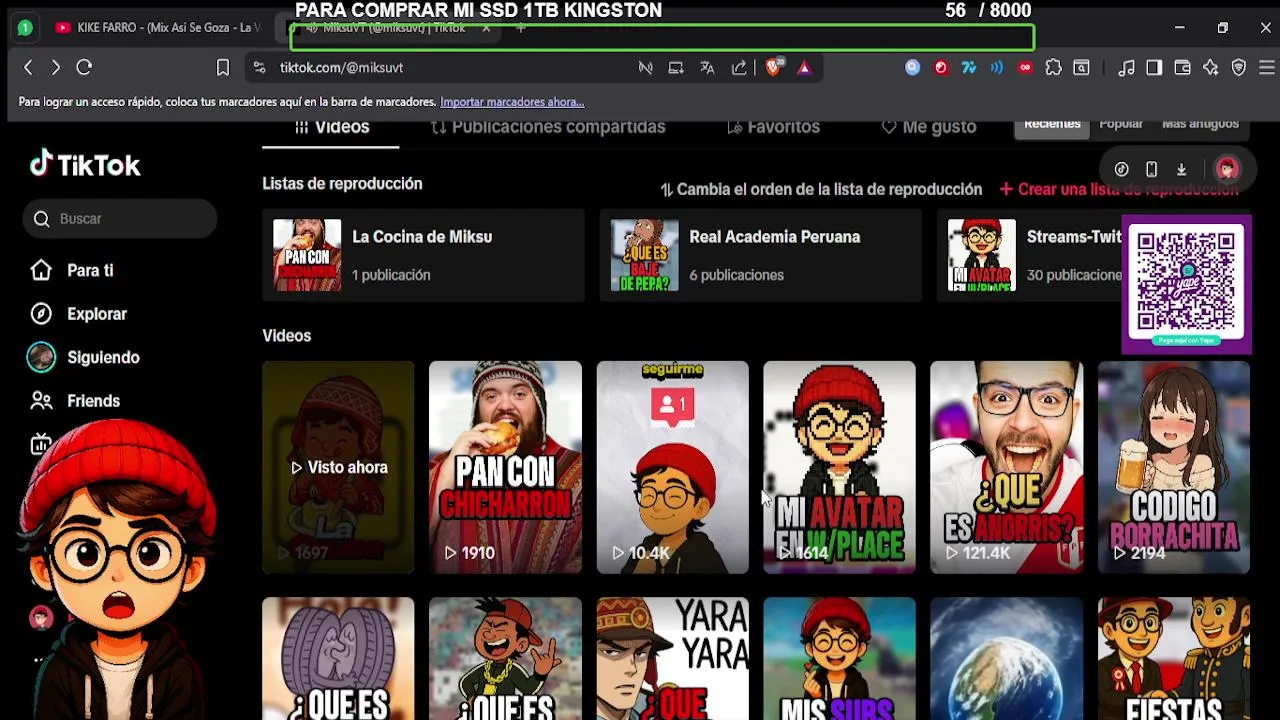The width and height of the screenshot is (1280, 720).
Task: Click the phone app icon in floating toolbar
Action: tap(1152, 170)
